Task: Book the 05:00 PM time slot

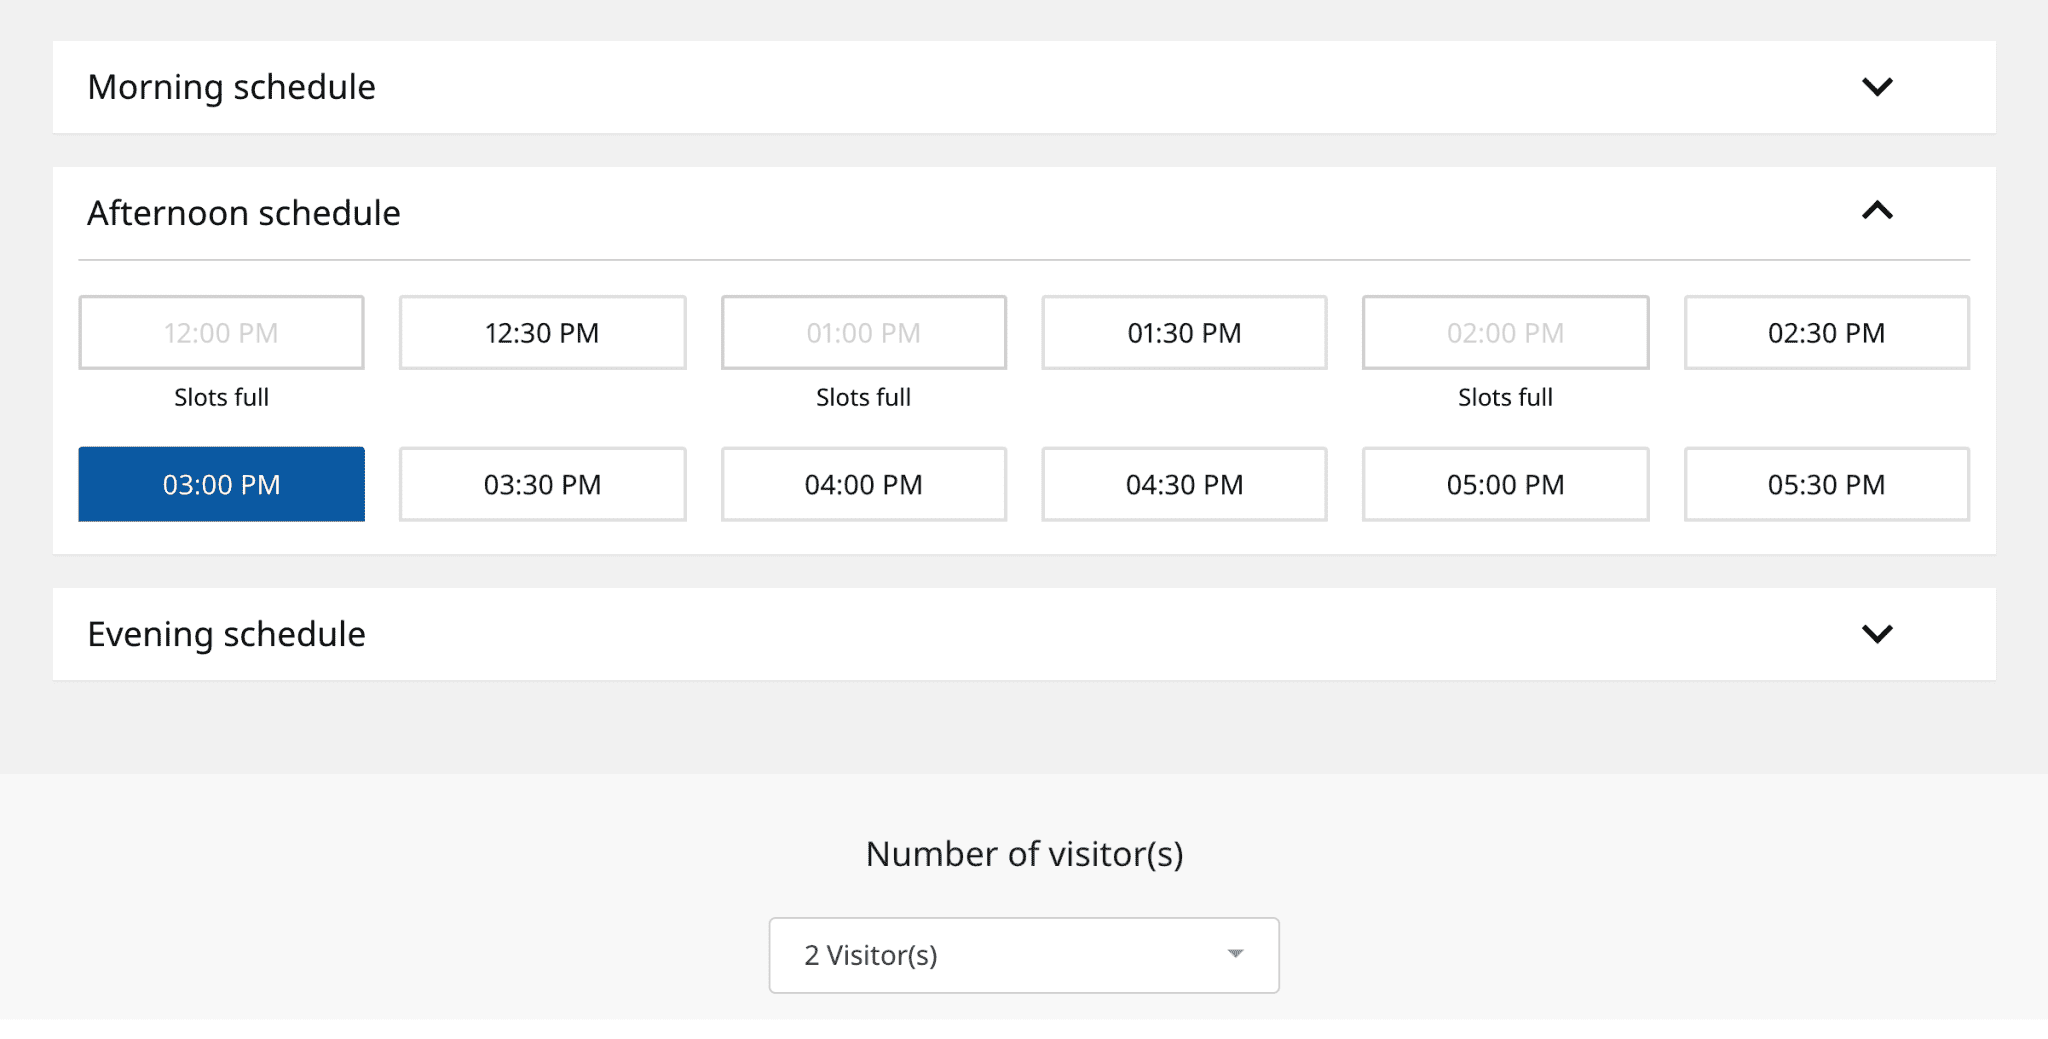Action: tap(1505, 485)
